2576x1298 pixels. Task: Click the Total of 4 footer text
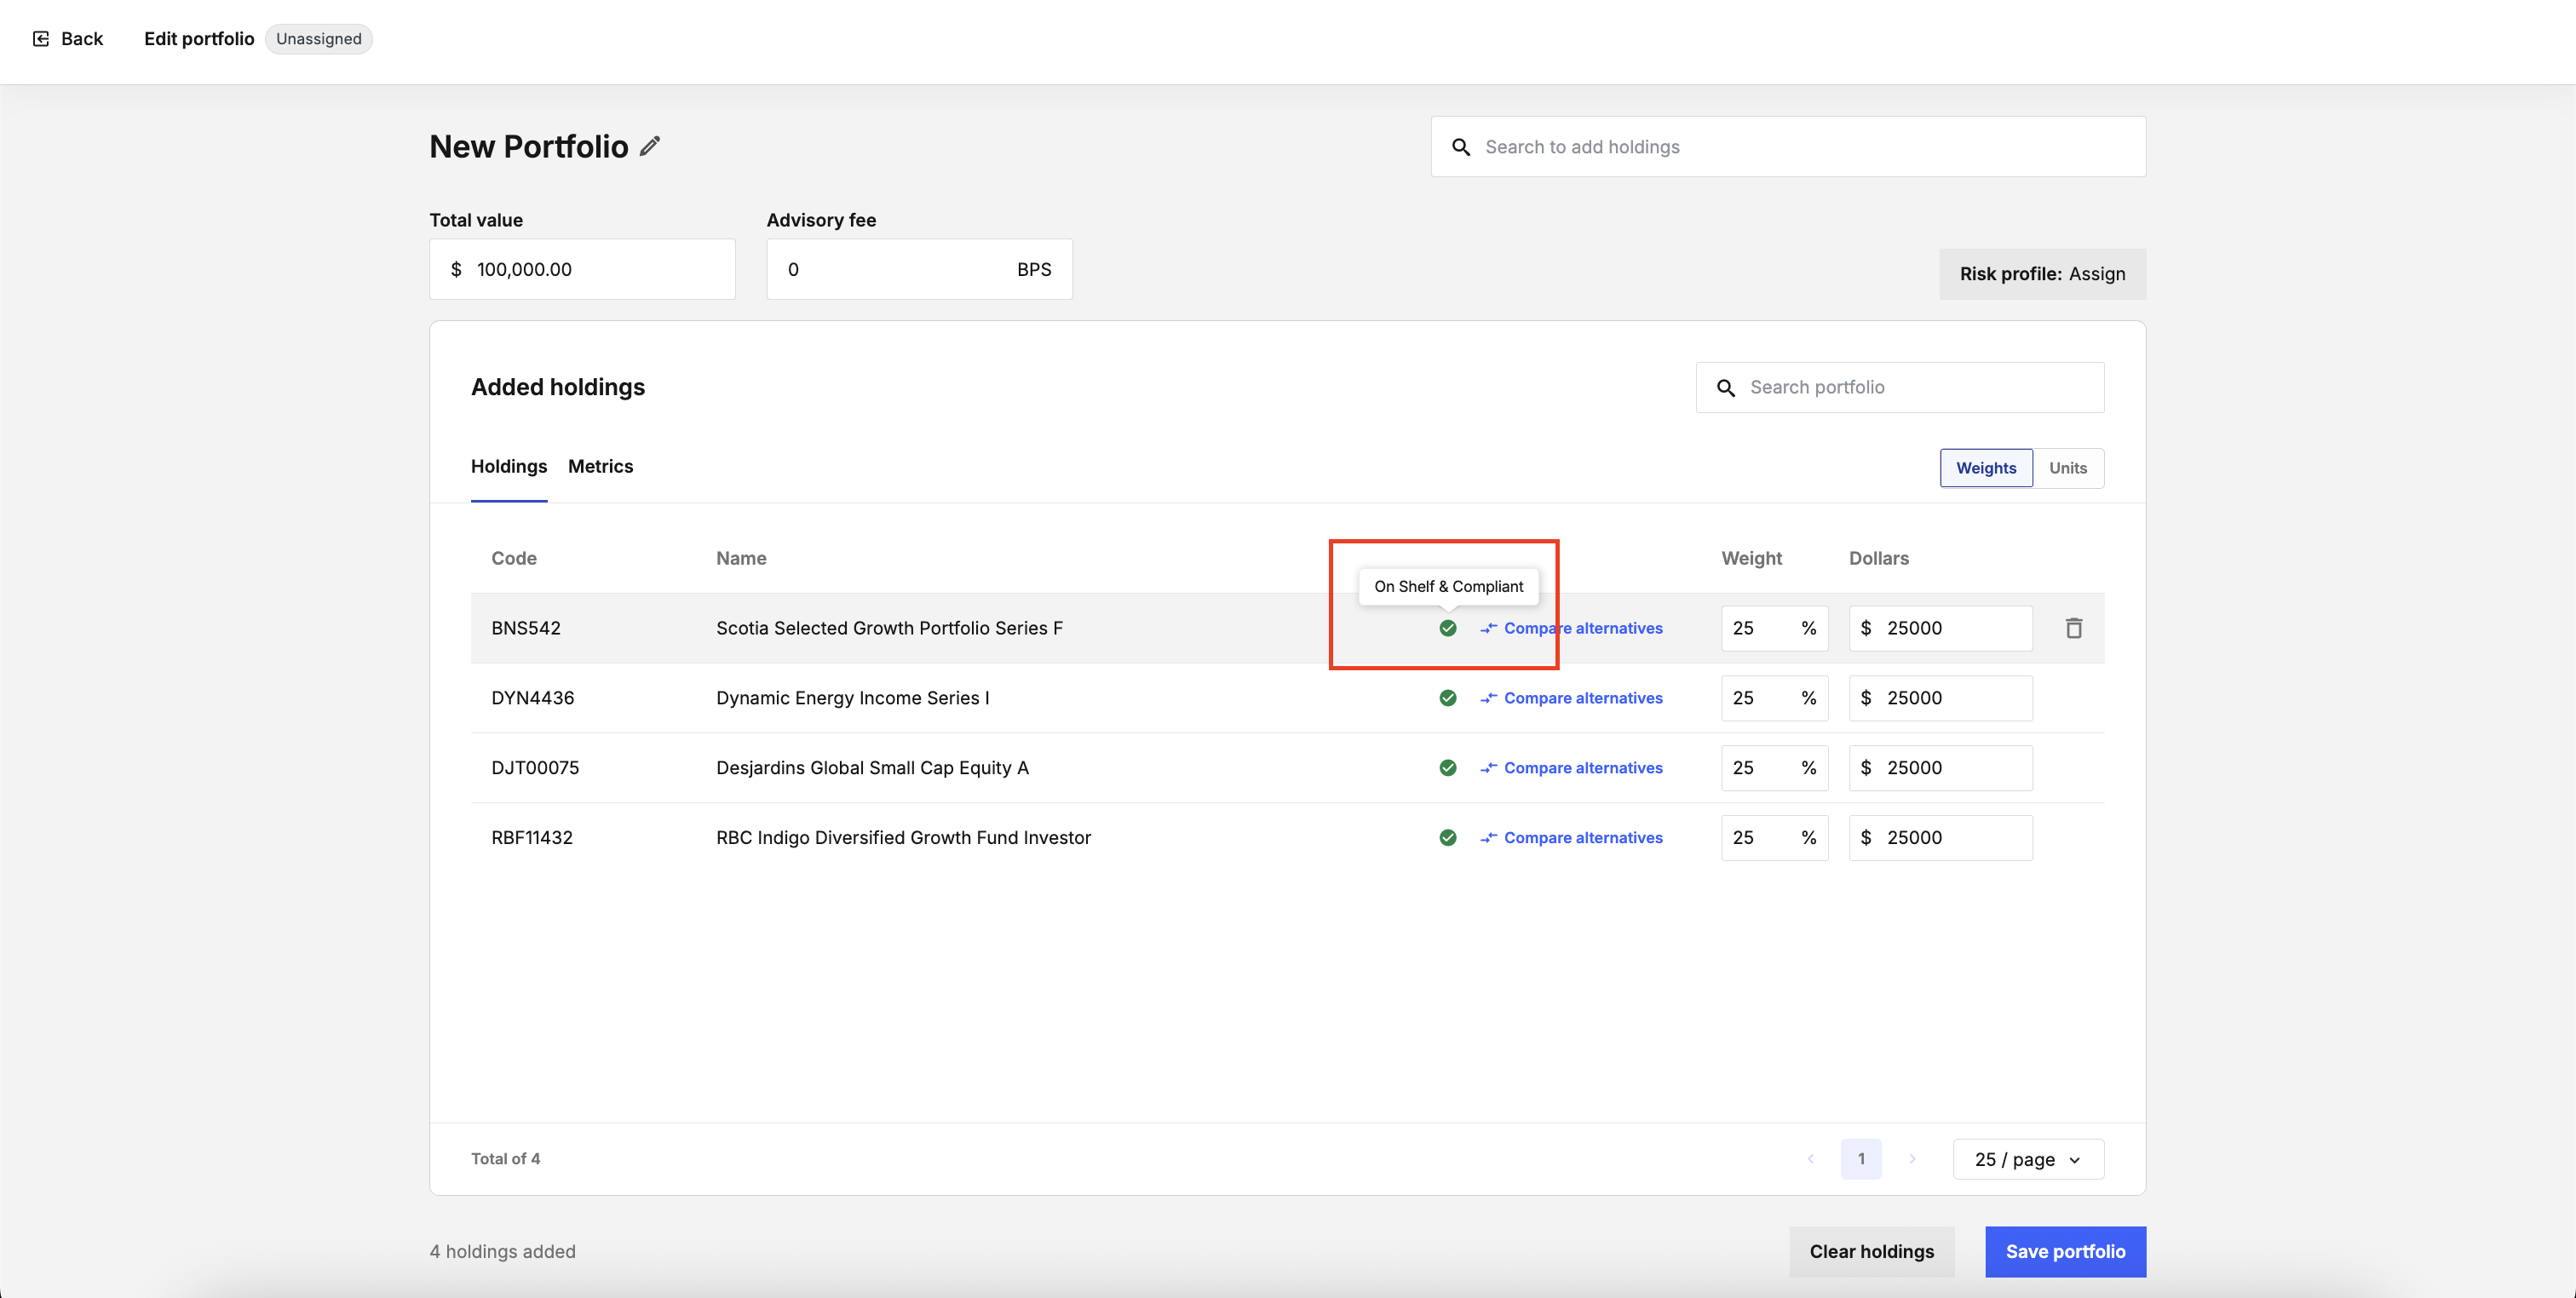tap(506, 1159)
